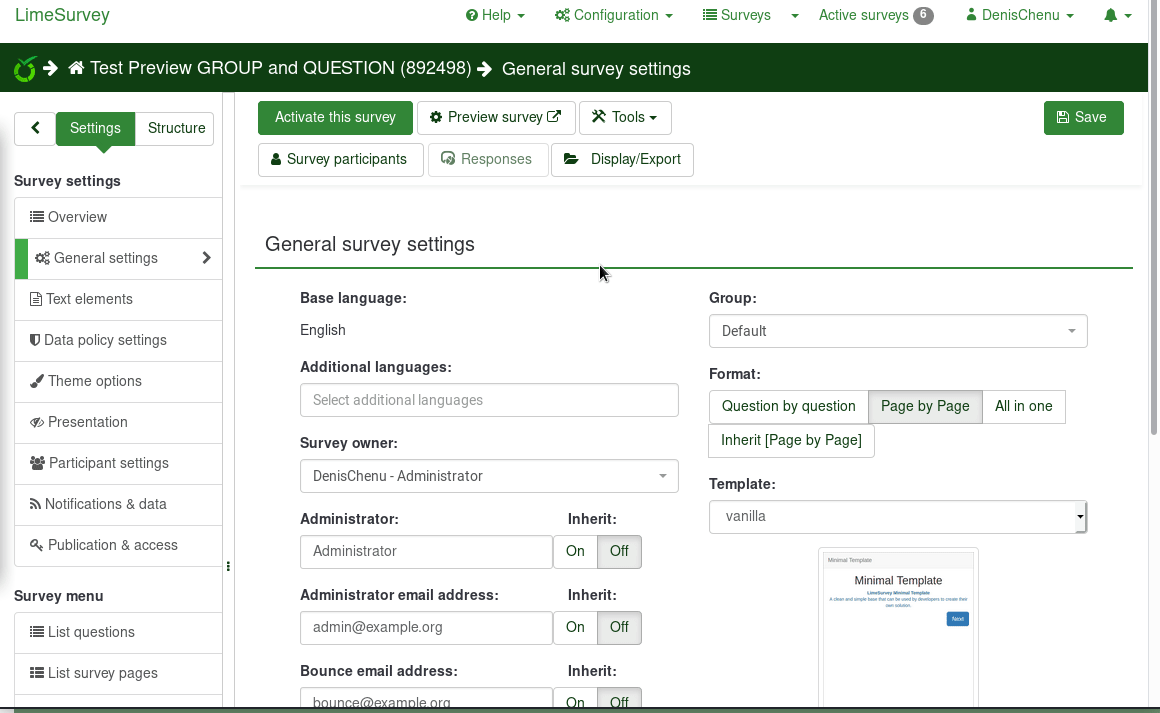The height and width of the screenshot is (713, 1160).
Task: Expand the Group dropdown
Action: click(x=897, y=331)
